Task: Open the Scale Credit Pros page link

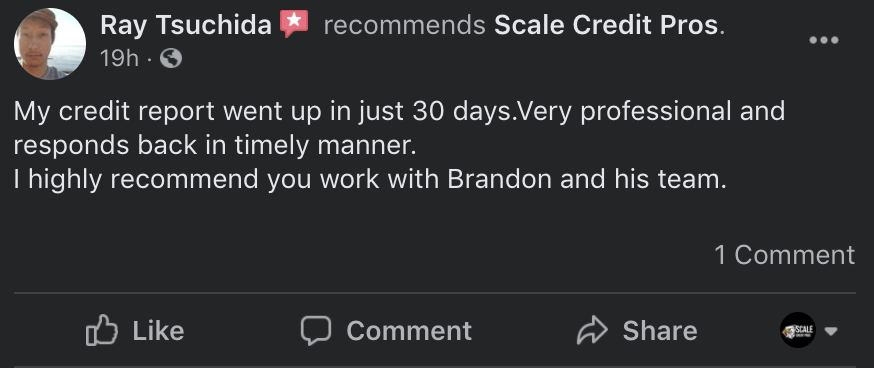Action: pyautogui.click(x=606, y=25)
